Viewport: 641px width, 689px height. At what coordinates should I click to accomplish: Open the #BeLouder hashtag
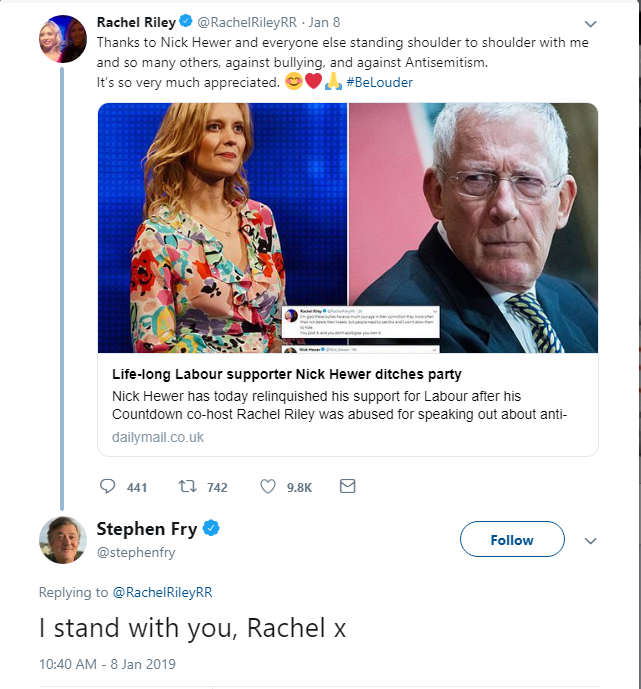(379, 81)
